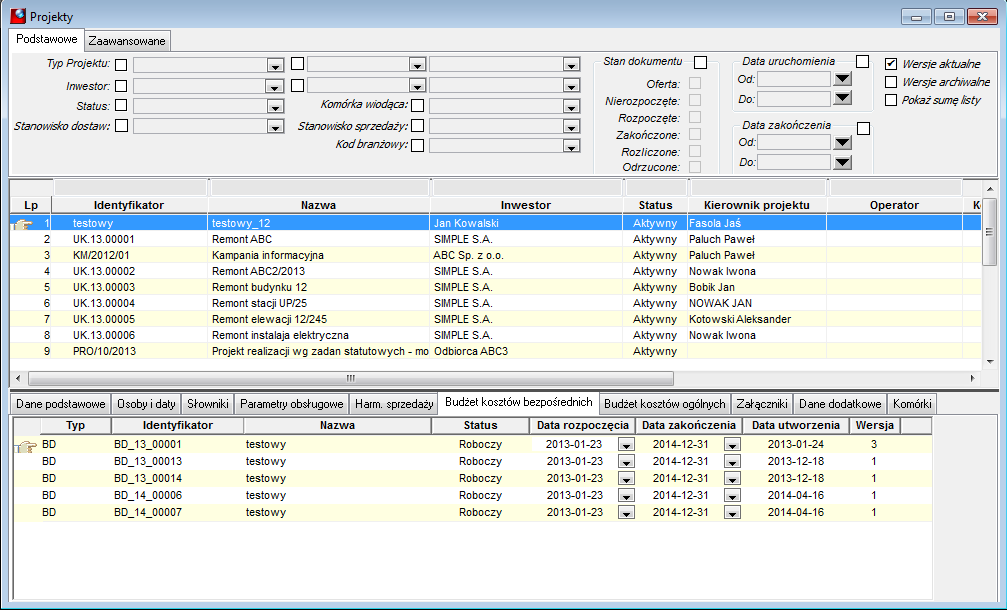
Task: Enable the Stanowisko sprzedaży checkbox
Action: [417, 126]
